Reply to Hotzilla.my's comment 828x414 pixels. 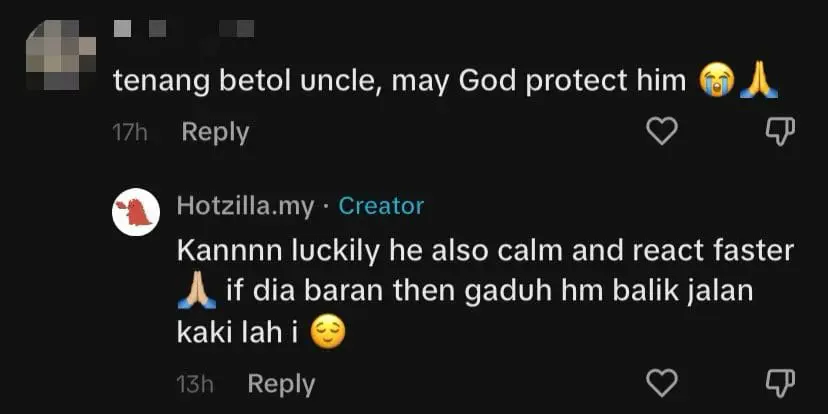(x=281, y=383)
